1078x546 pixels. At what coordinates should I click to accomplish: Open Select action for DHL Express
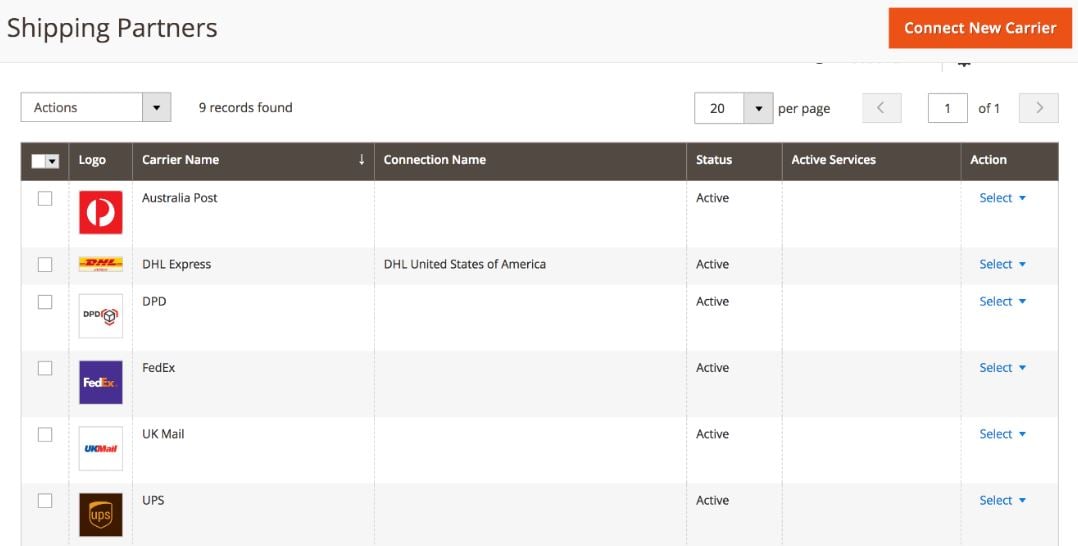(1002, 264)
